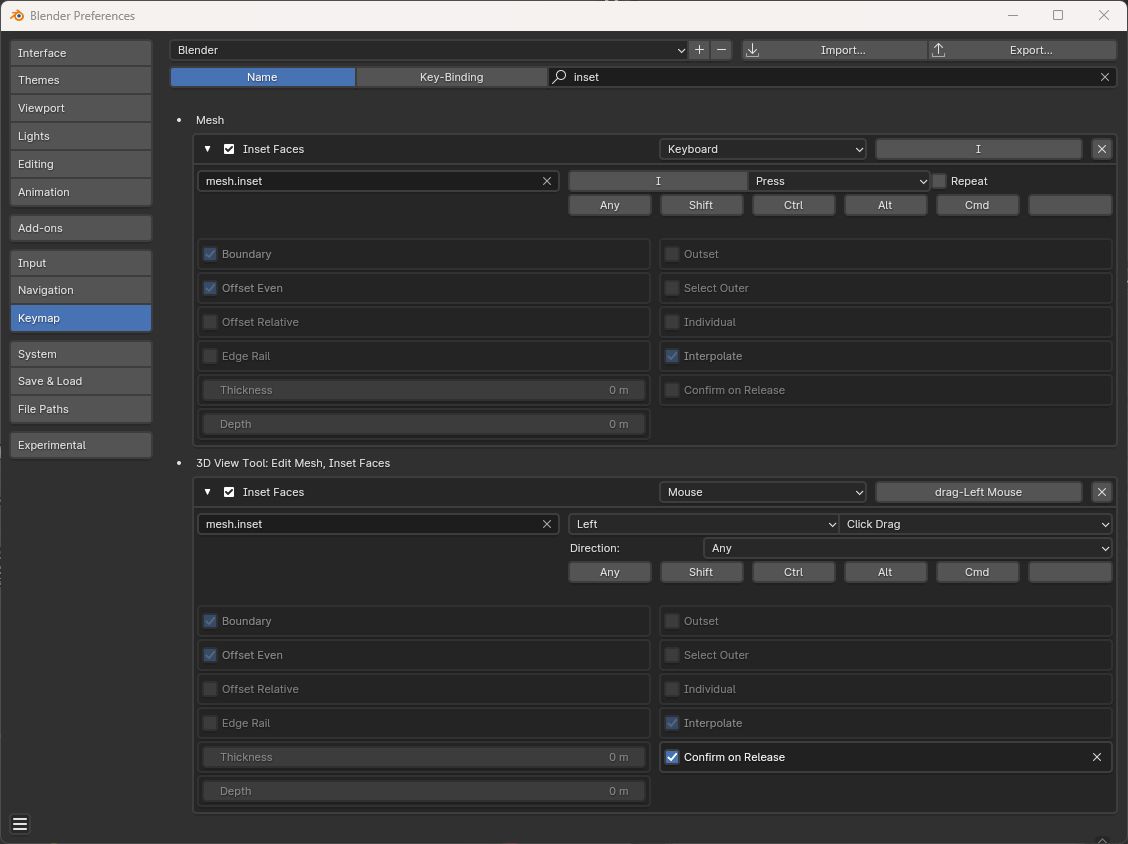The image size is (1128, 844).
Task: Remove the Mouse Inset Faces keymap item
Action: pos(1101,492)
